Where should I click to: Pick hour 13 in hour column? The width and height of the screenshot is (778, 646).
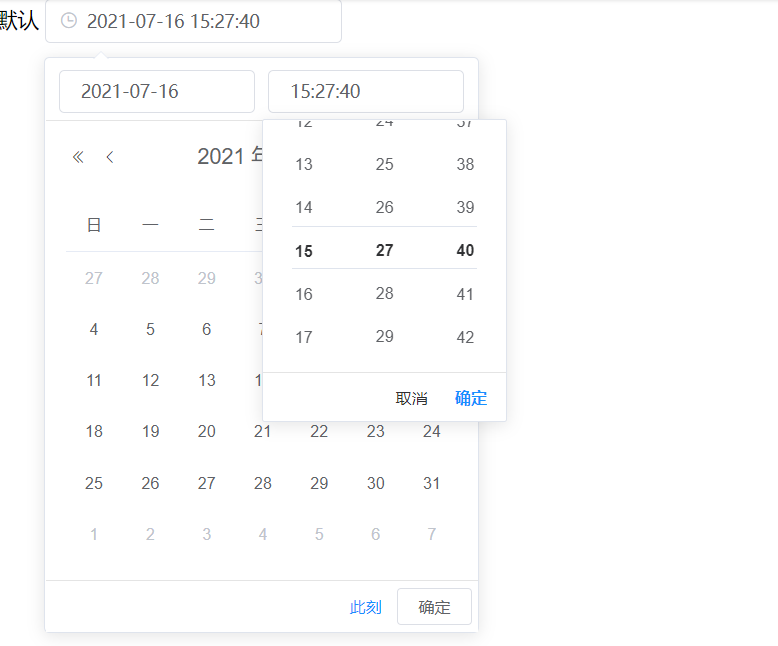point(304,164)
